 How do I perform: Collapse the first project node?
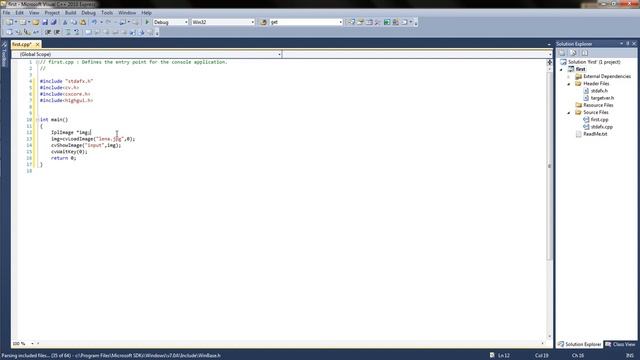click(x=562, y=69)
